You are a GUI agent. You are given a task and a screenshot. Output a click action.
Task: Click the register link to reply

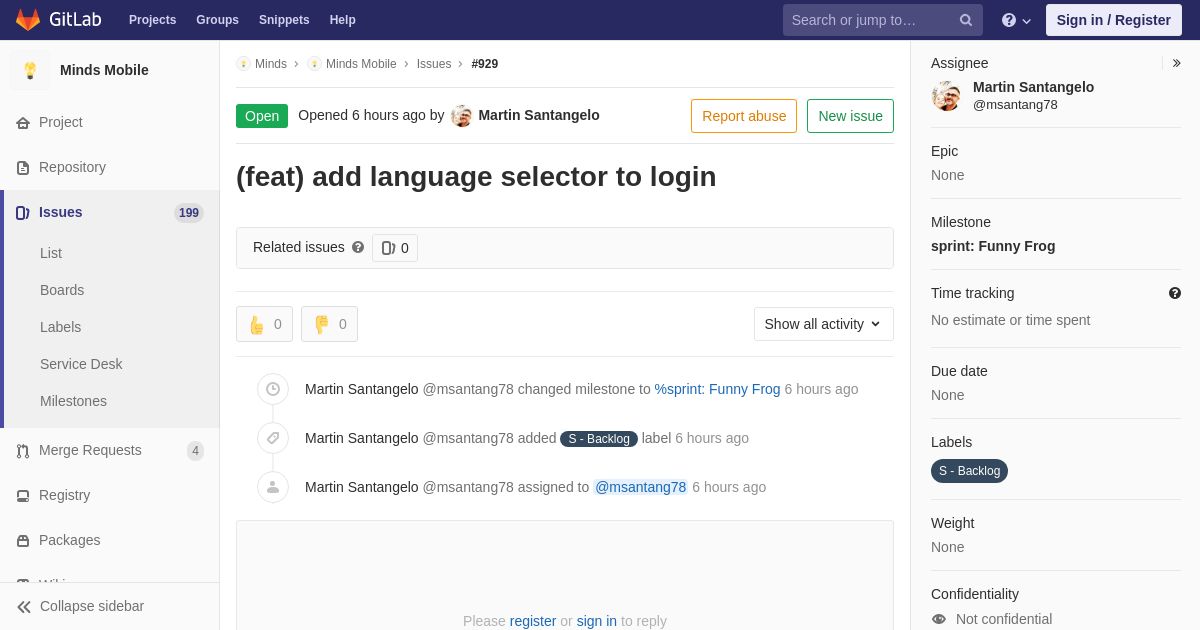pyautogui.click(x=533, y=621)
